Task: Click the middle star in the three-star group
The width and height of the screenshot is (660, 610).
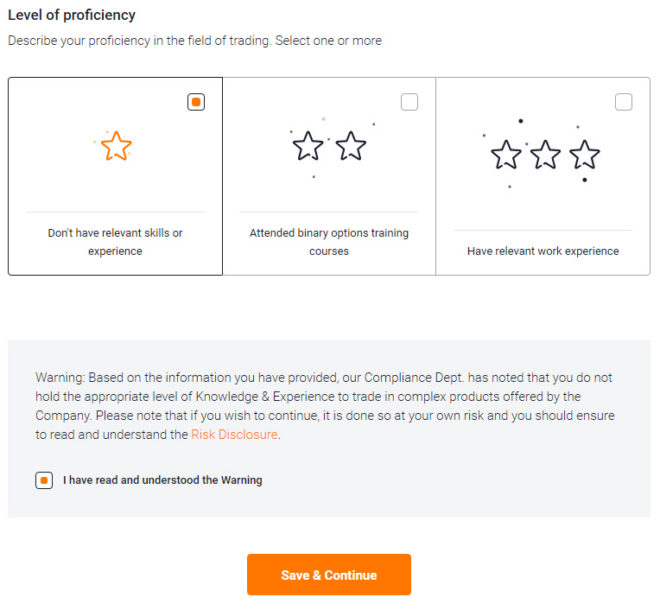Action: point(546,154)
